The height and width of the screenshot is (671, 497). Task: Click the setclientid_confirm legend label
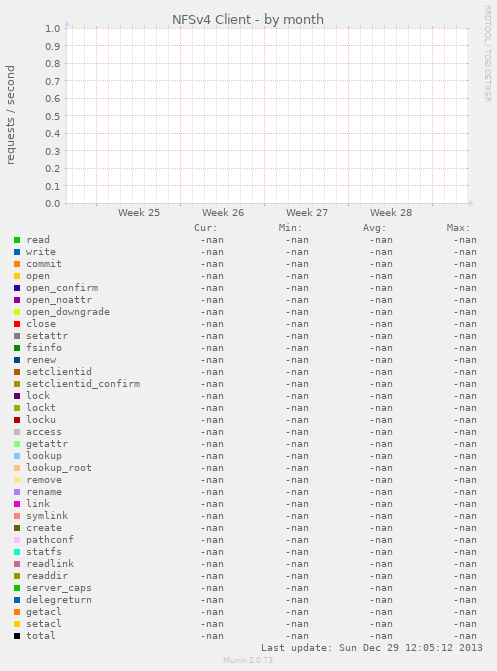(83, 384)
